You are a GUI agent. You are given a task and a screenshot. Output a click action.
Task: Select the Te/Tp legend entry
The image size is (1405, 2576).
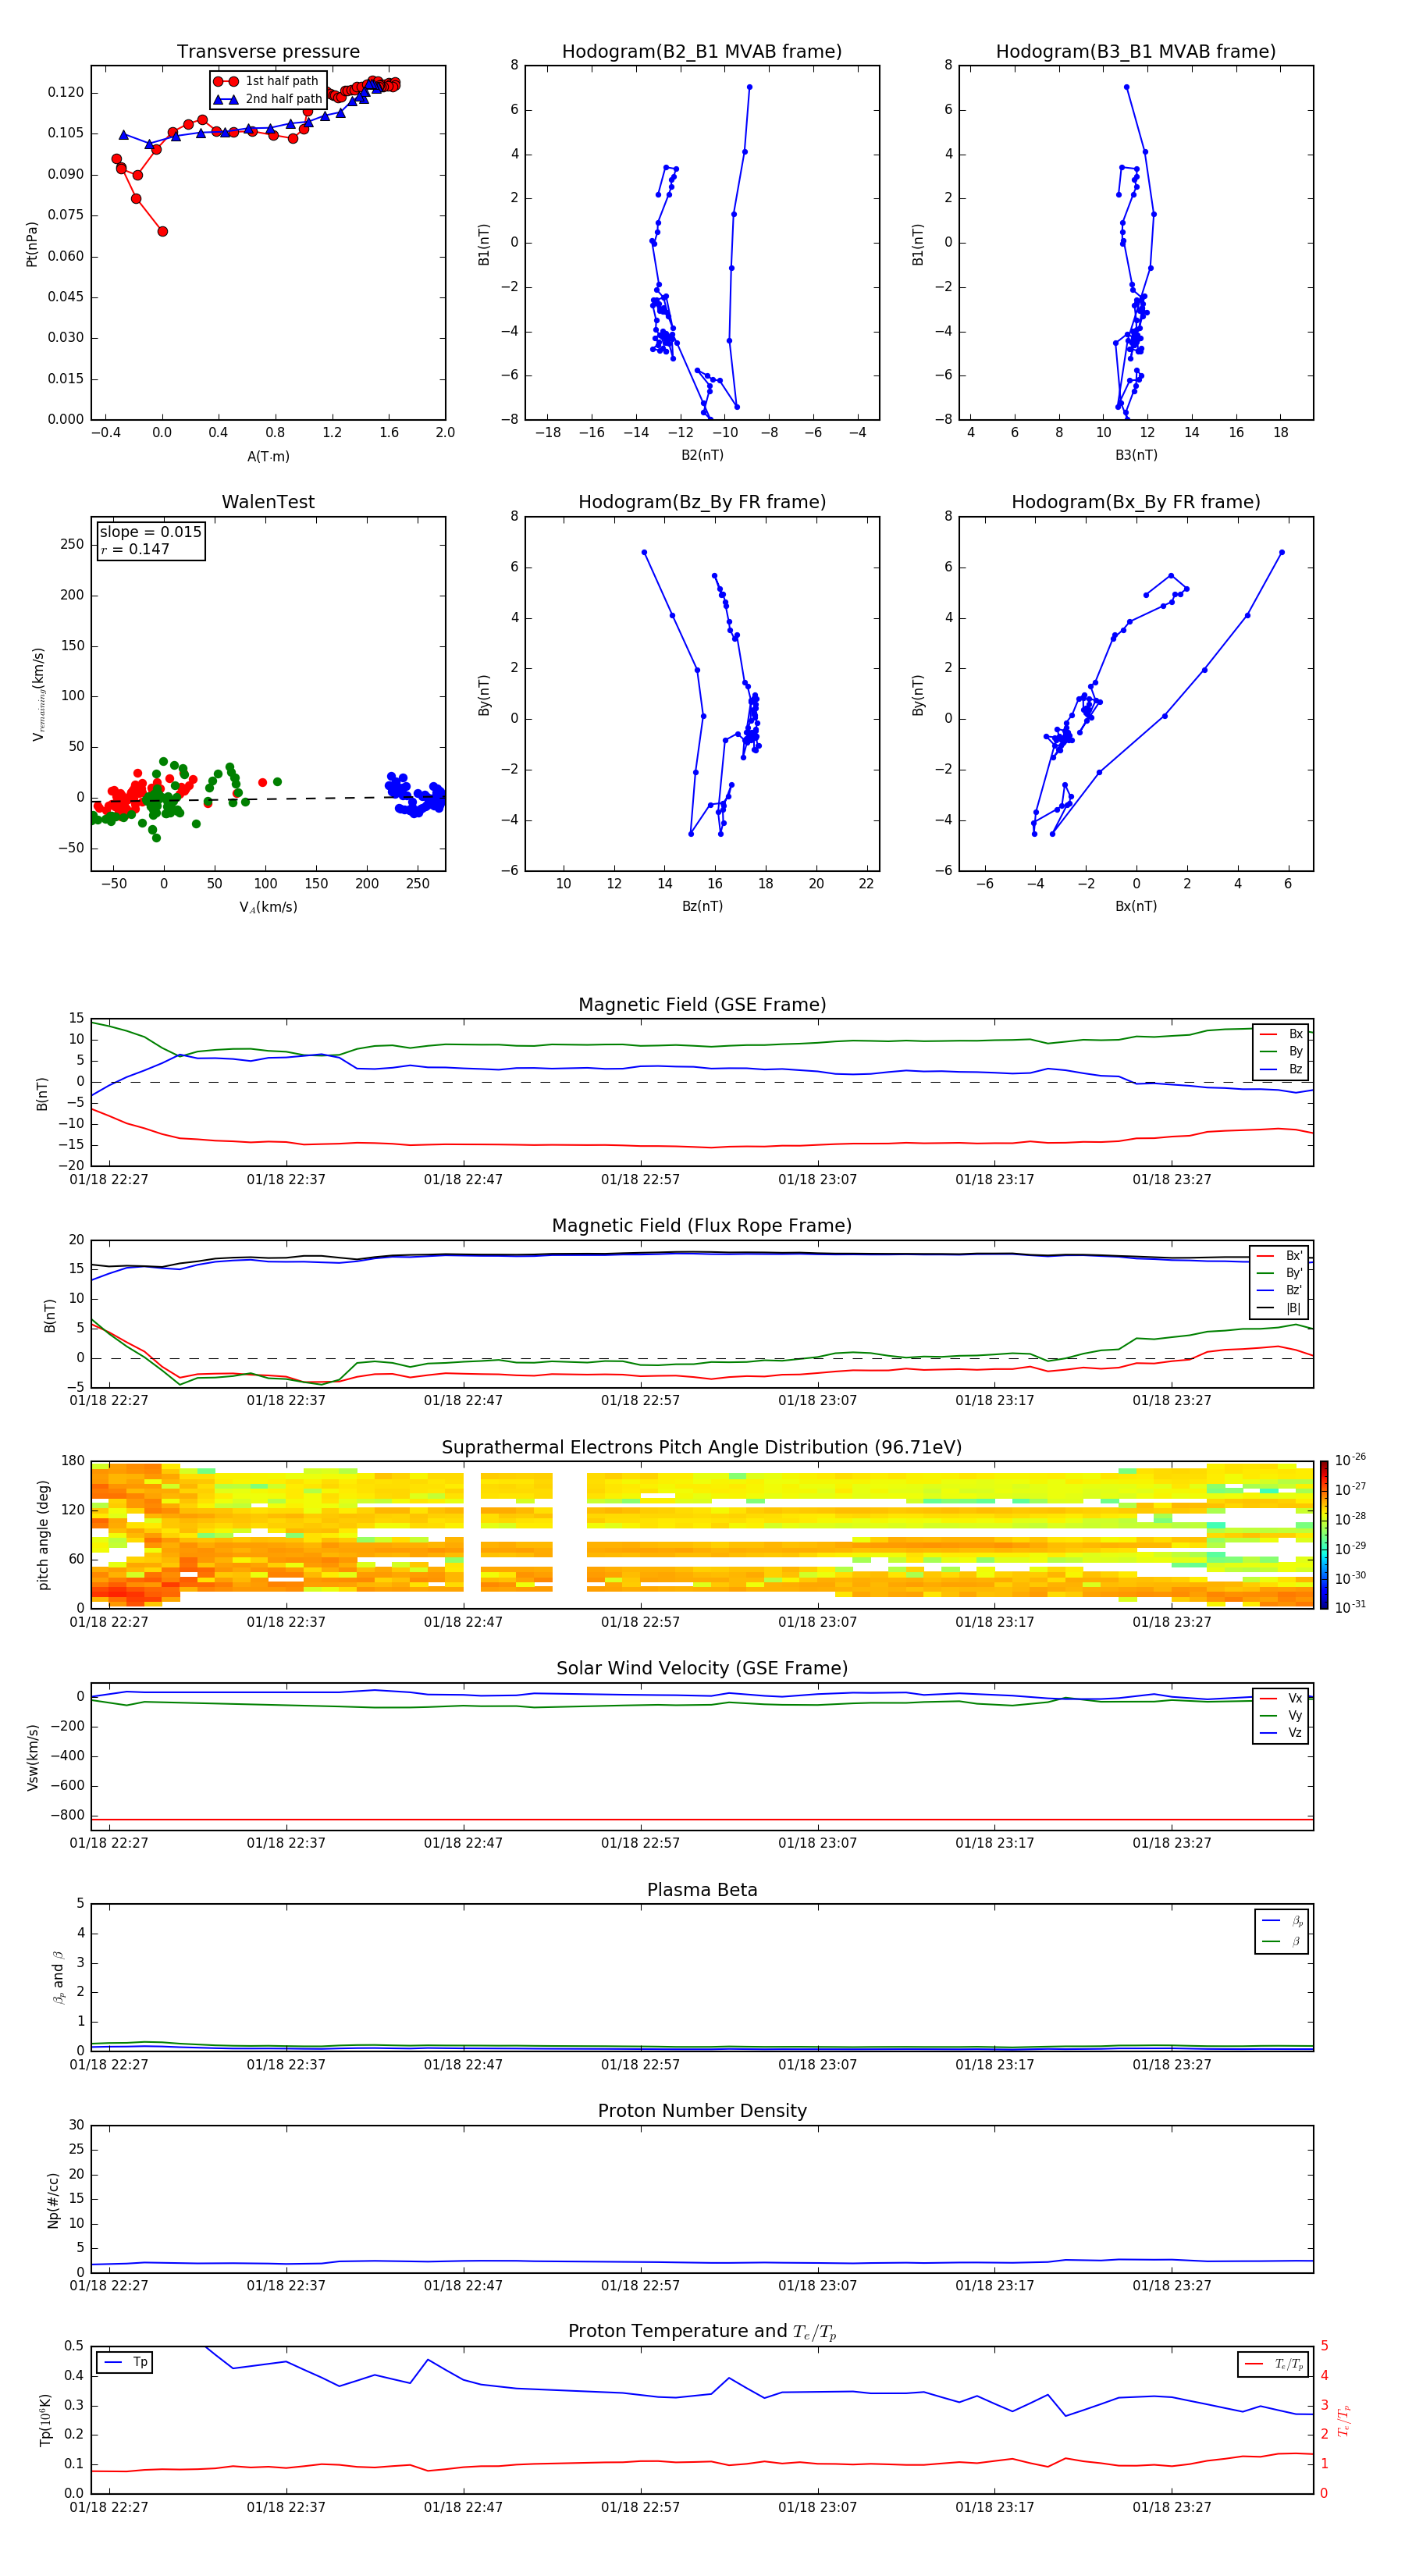tap(1274, 2364)
